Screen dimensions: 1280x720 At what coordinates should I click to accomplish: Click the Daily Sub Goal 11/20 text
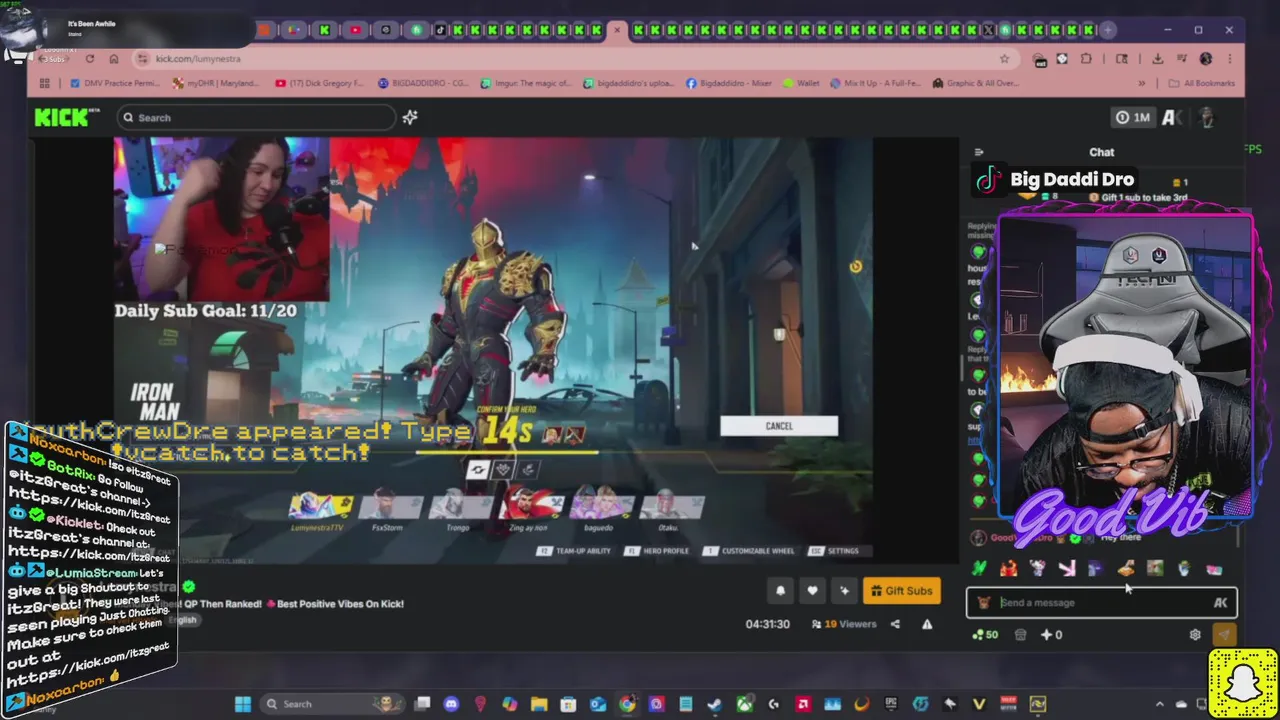pyautogui.click(x=205, y=310)
